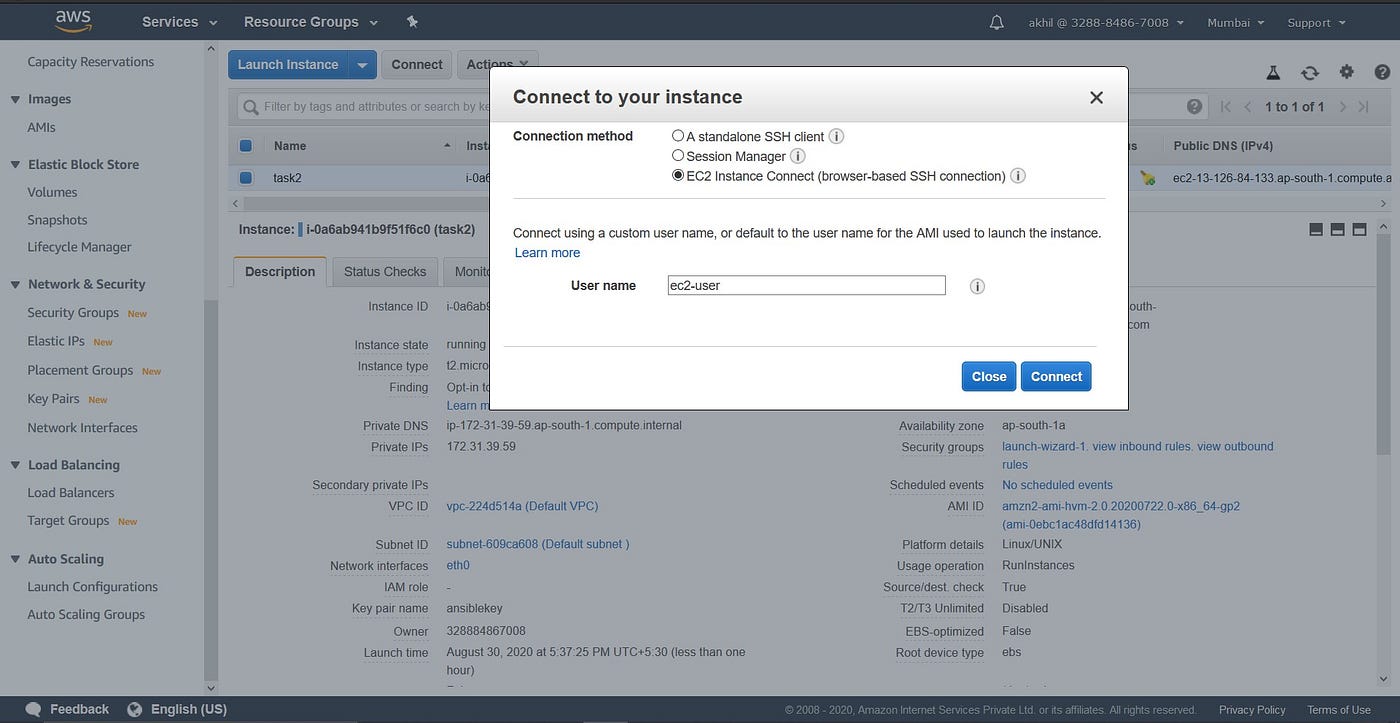The image size is (1400, 723).
Task: Go to last page of results
Action: [1363, 106]
